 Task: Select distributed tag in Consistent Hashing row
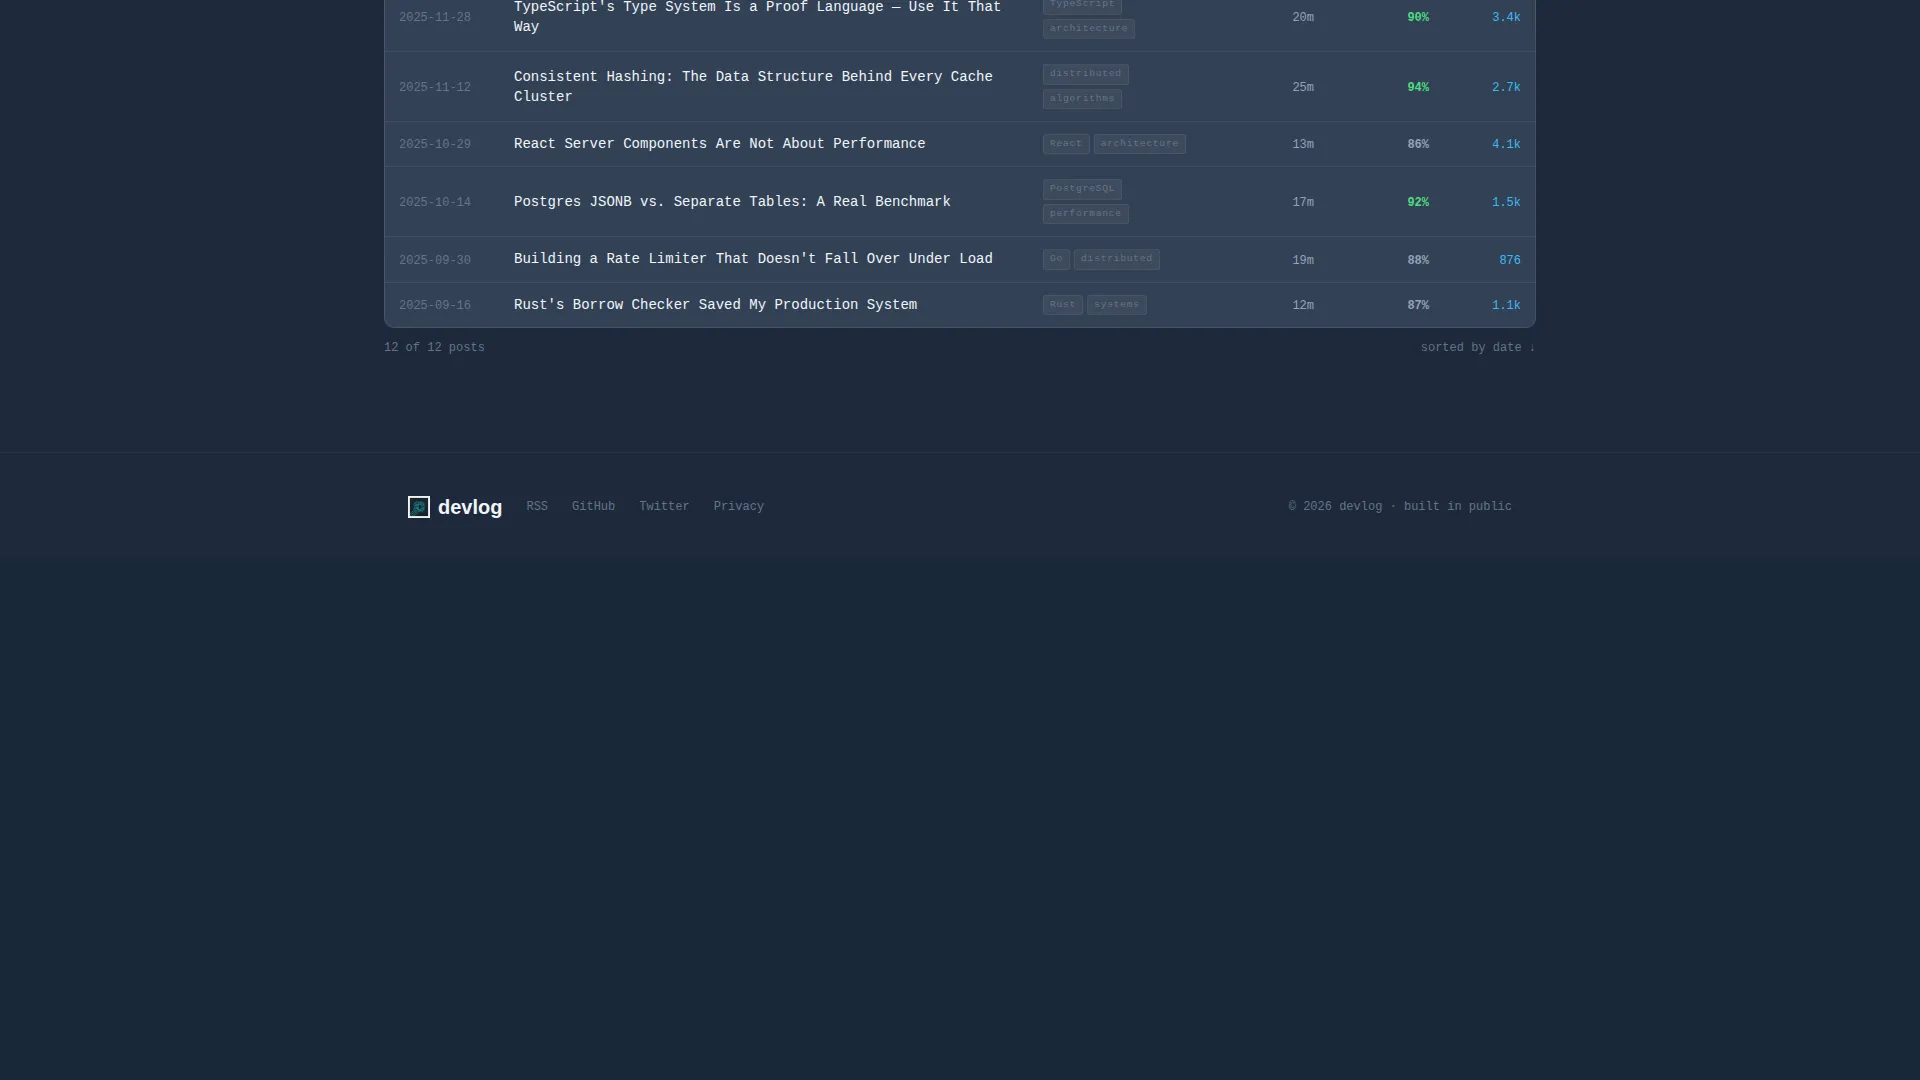[x=1085, y=74]
